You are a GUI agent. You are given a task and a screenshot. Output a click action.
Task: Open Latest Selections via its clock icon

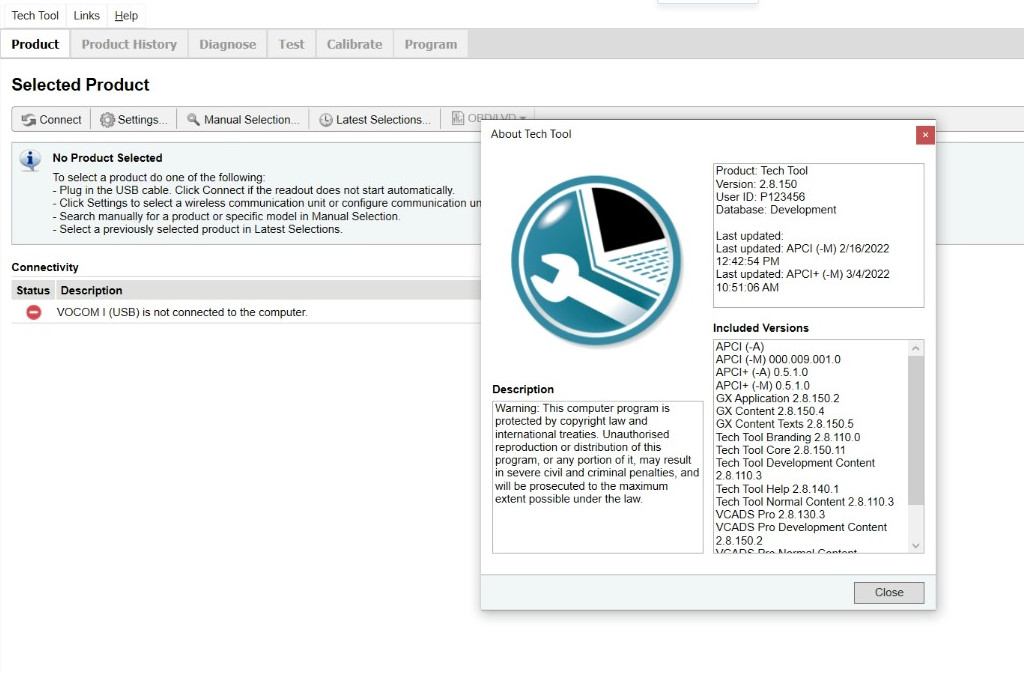(327, 119)
